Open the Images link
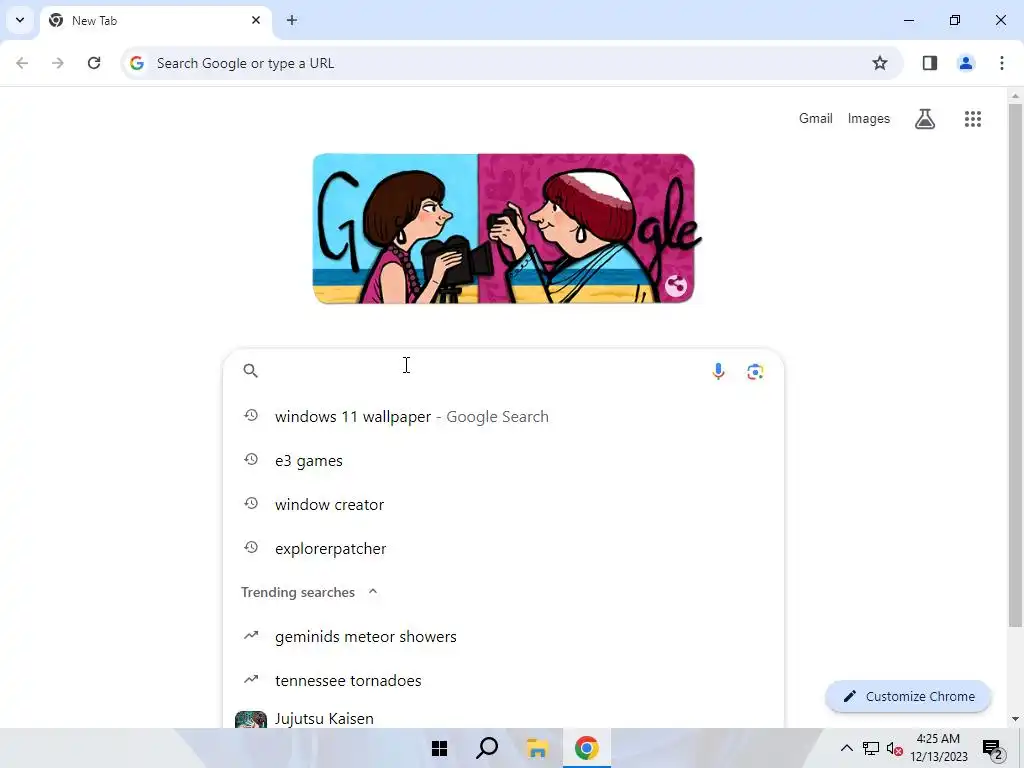 tap(869, 118)
